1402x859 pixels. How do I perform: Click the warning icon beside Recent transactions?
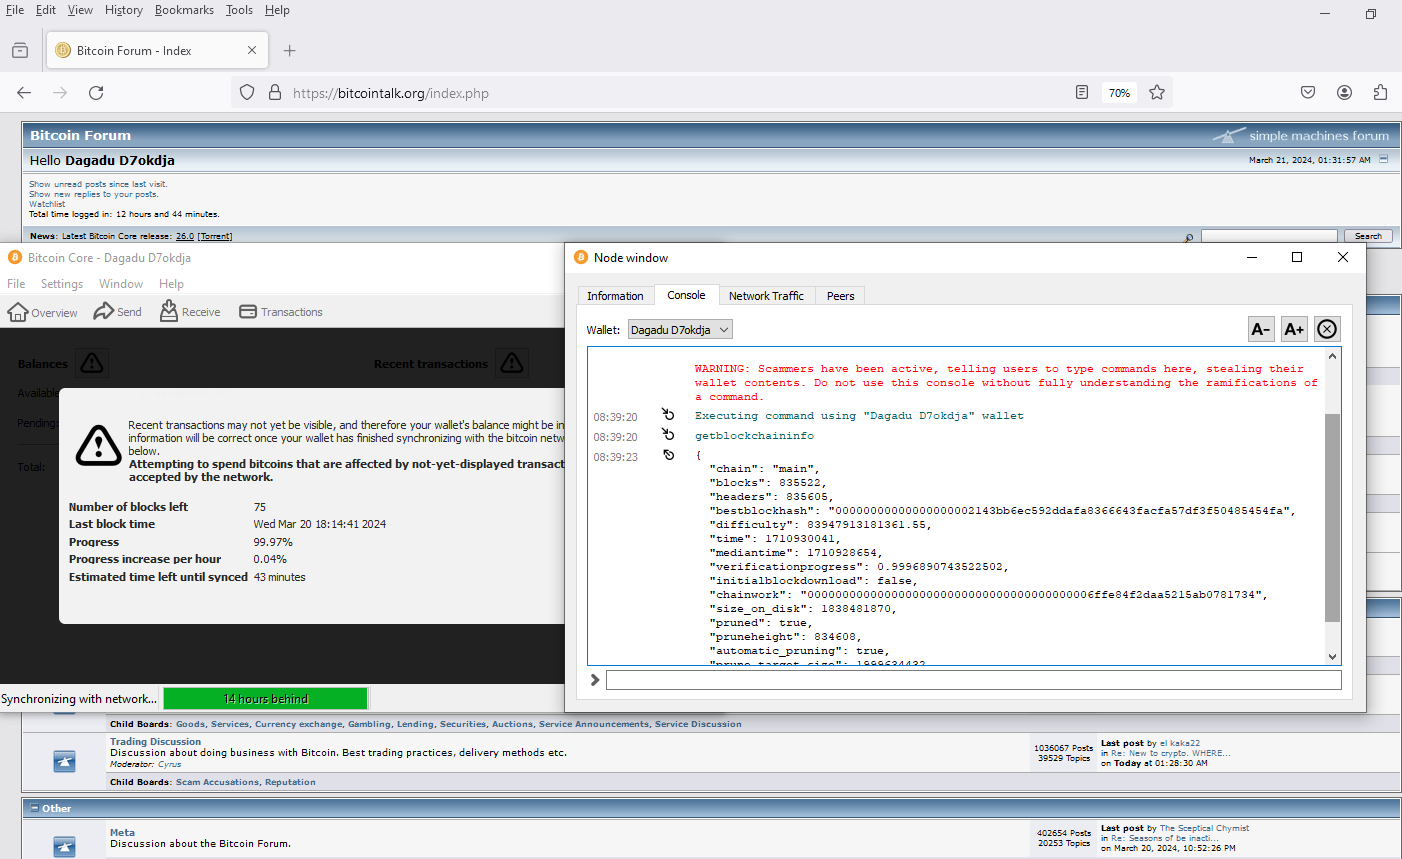pyautogui.click(x=512, y=363)
